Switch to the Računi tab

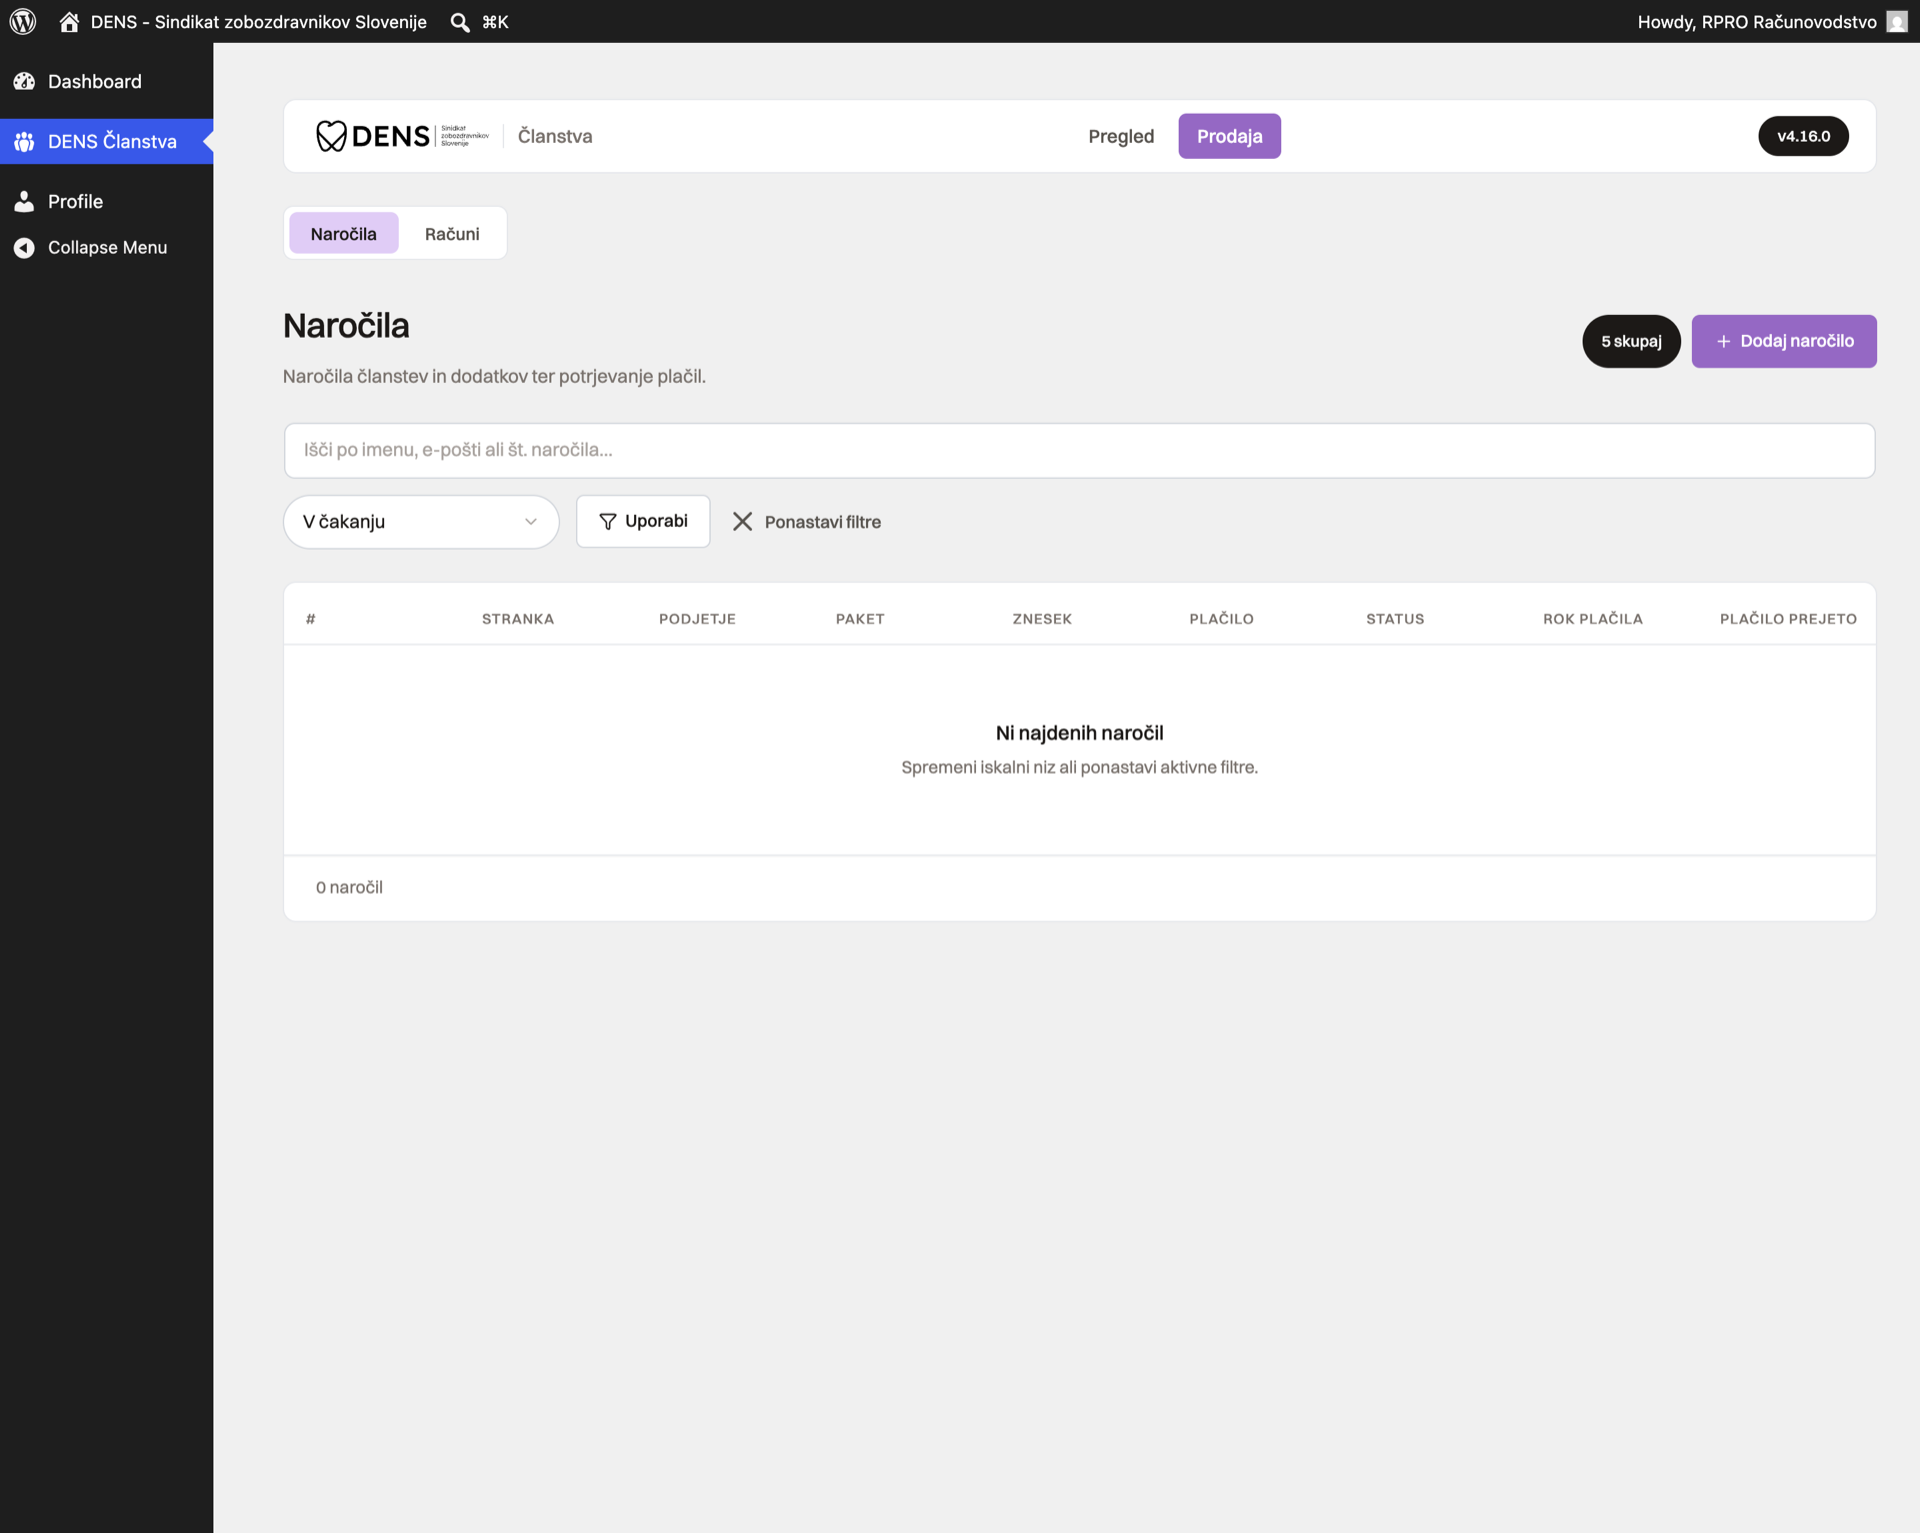coord(452,233)
